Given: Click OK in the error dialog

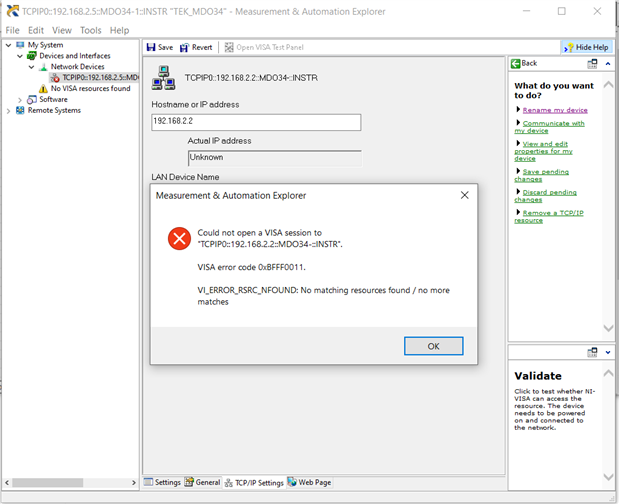Looking at the screenshot, I should click(433, 346).
